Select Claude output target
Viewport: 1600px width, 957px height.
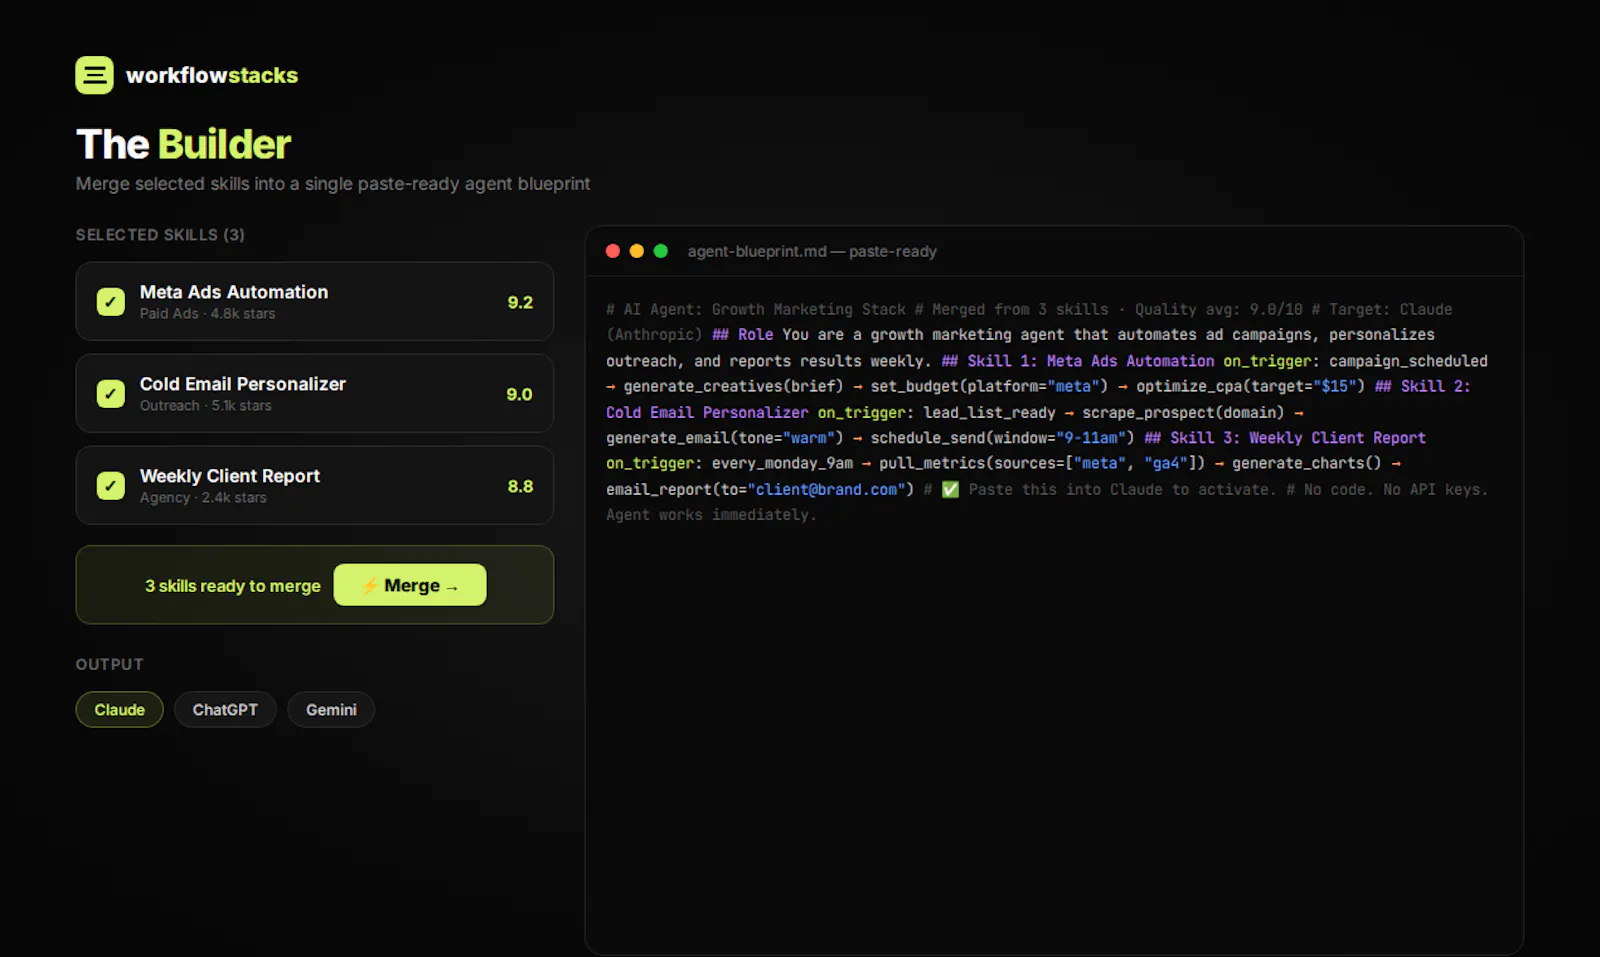coord(119,709)
